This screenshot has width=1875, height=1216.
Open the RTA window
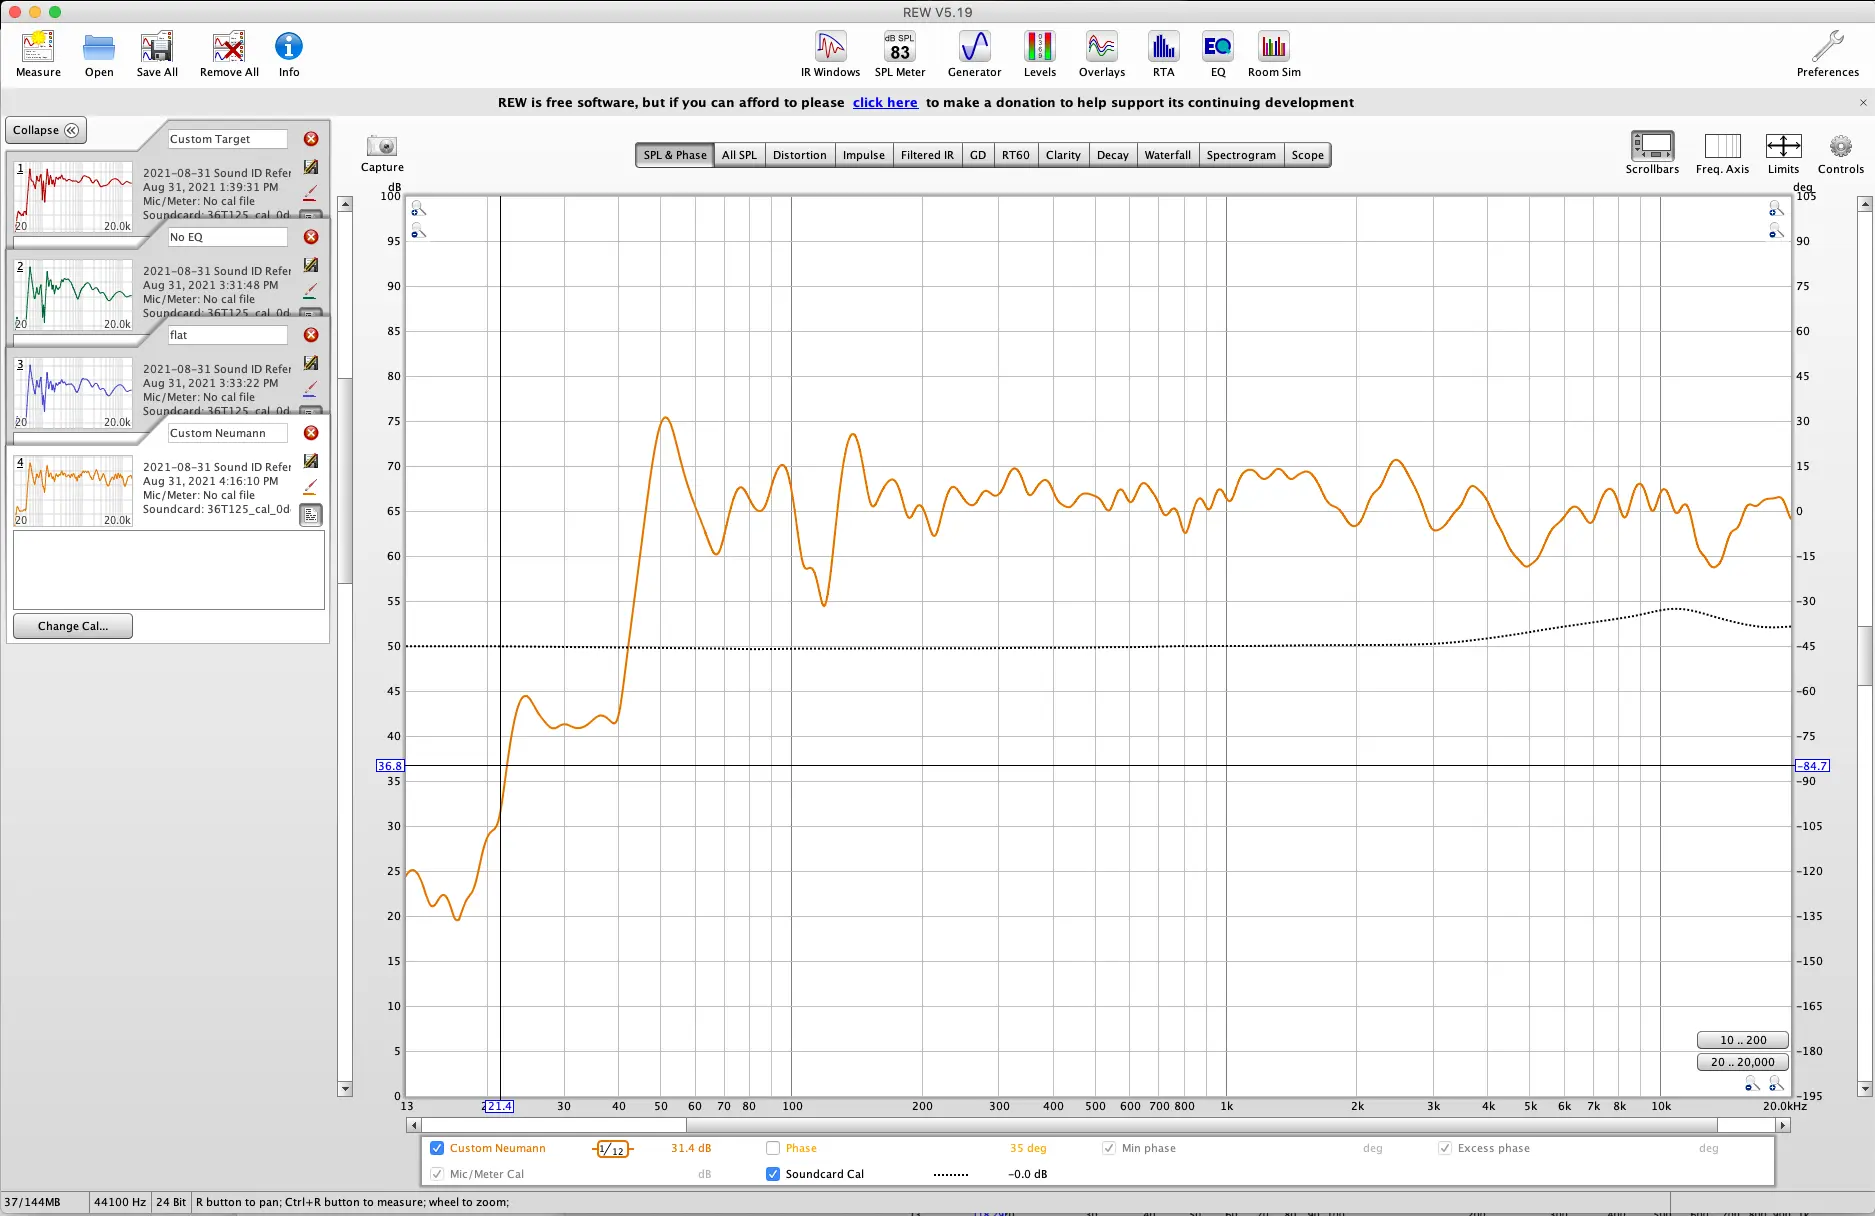1163,54
